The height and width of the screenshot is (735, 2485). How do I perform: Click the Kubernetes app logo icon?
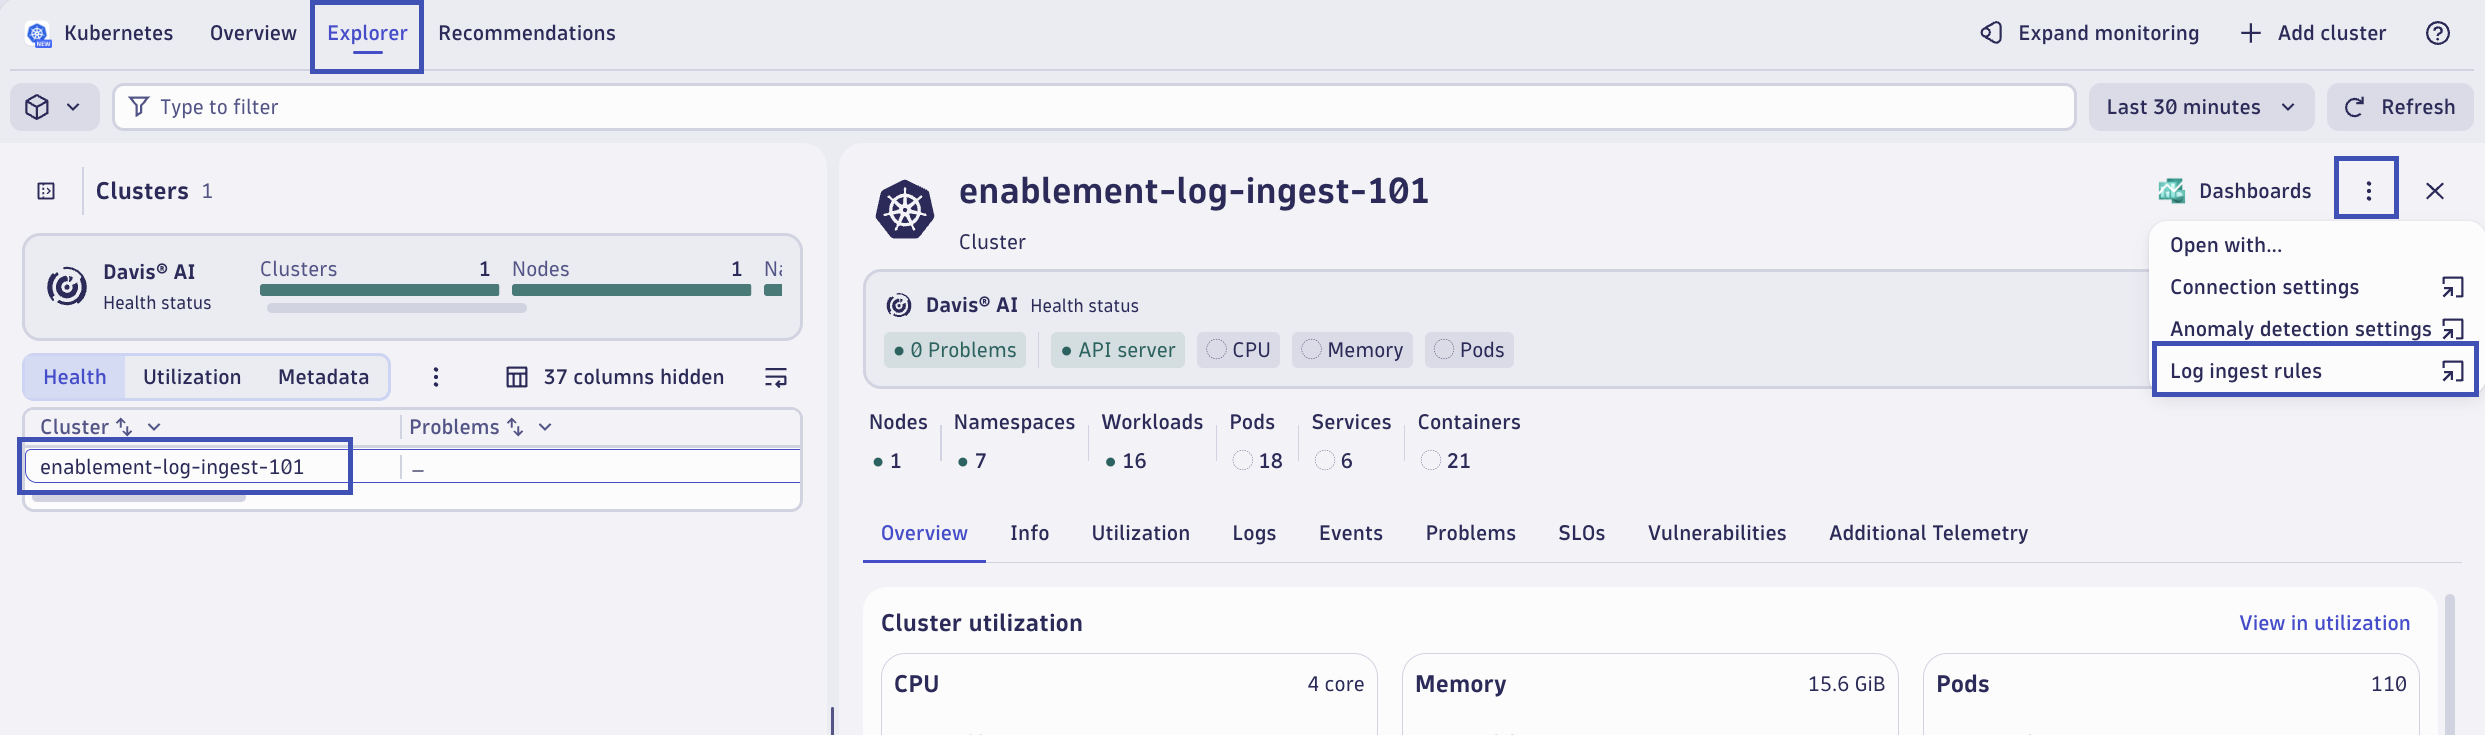(38, 34)
